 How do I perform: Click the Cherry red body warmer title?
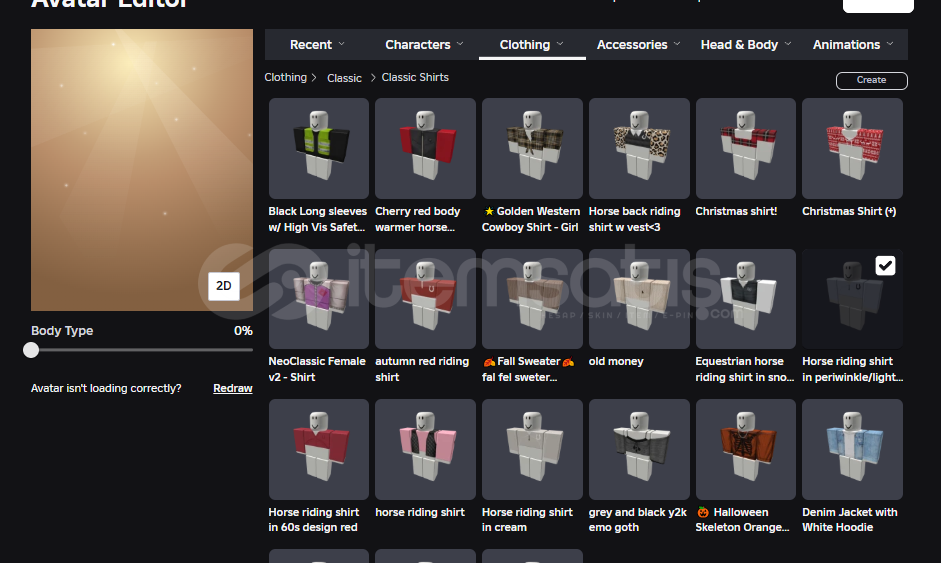coord(418,219)
